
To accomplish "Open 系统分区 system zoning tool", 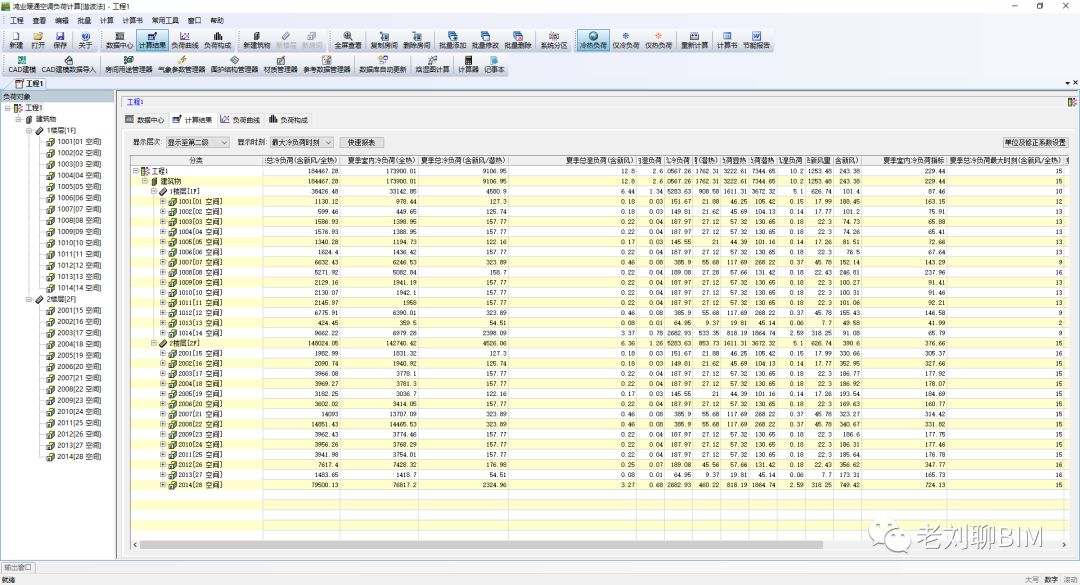I will click(x=554, y=40).
